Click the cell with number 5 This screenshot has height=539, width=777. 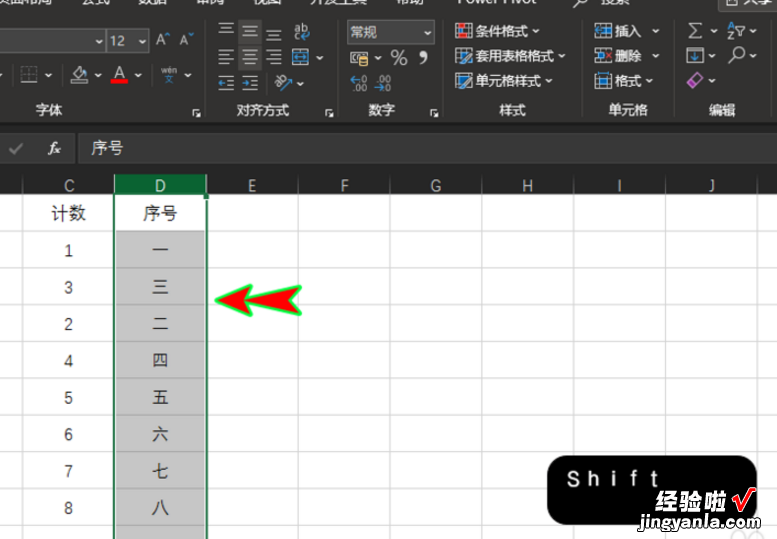point(69,397)
